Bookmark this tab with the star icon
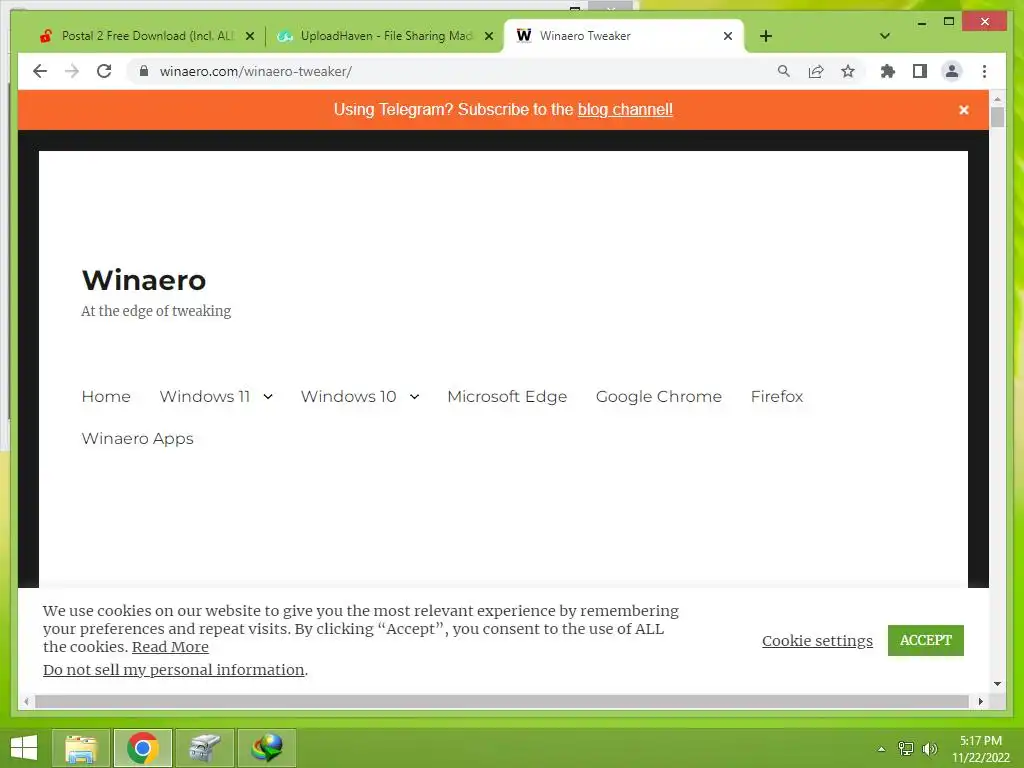The height and width of the screenshot is (768, 1024). point(848,71)
